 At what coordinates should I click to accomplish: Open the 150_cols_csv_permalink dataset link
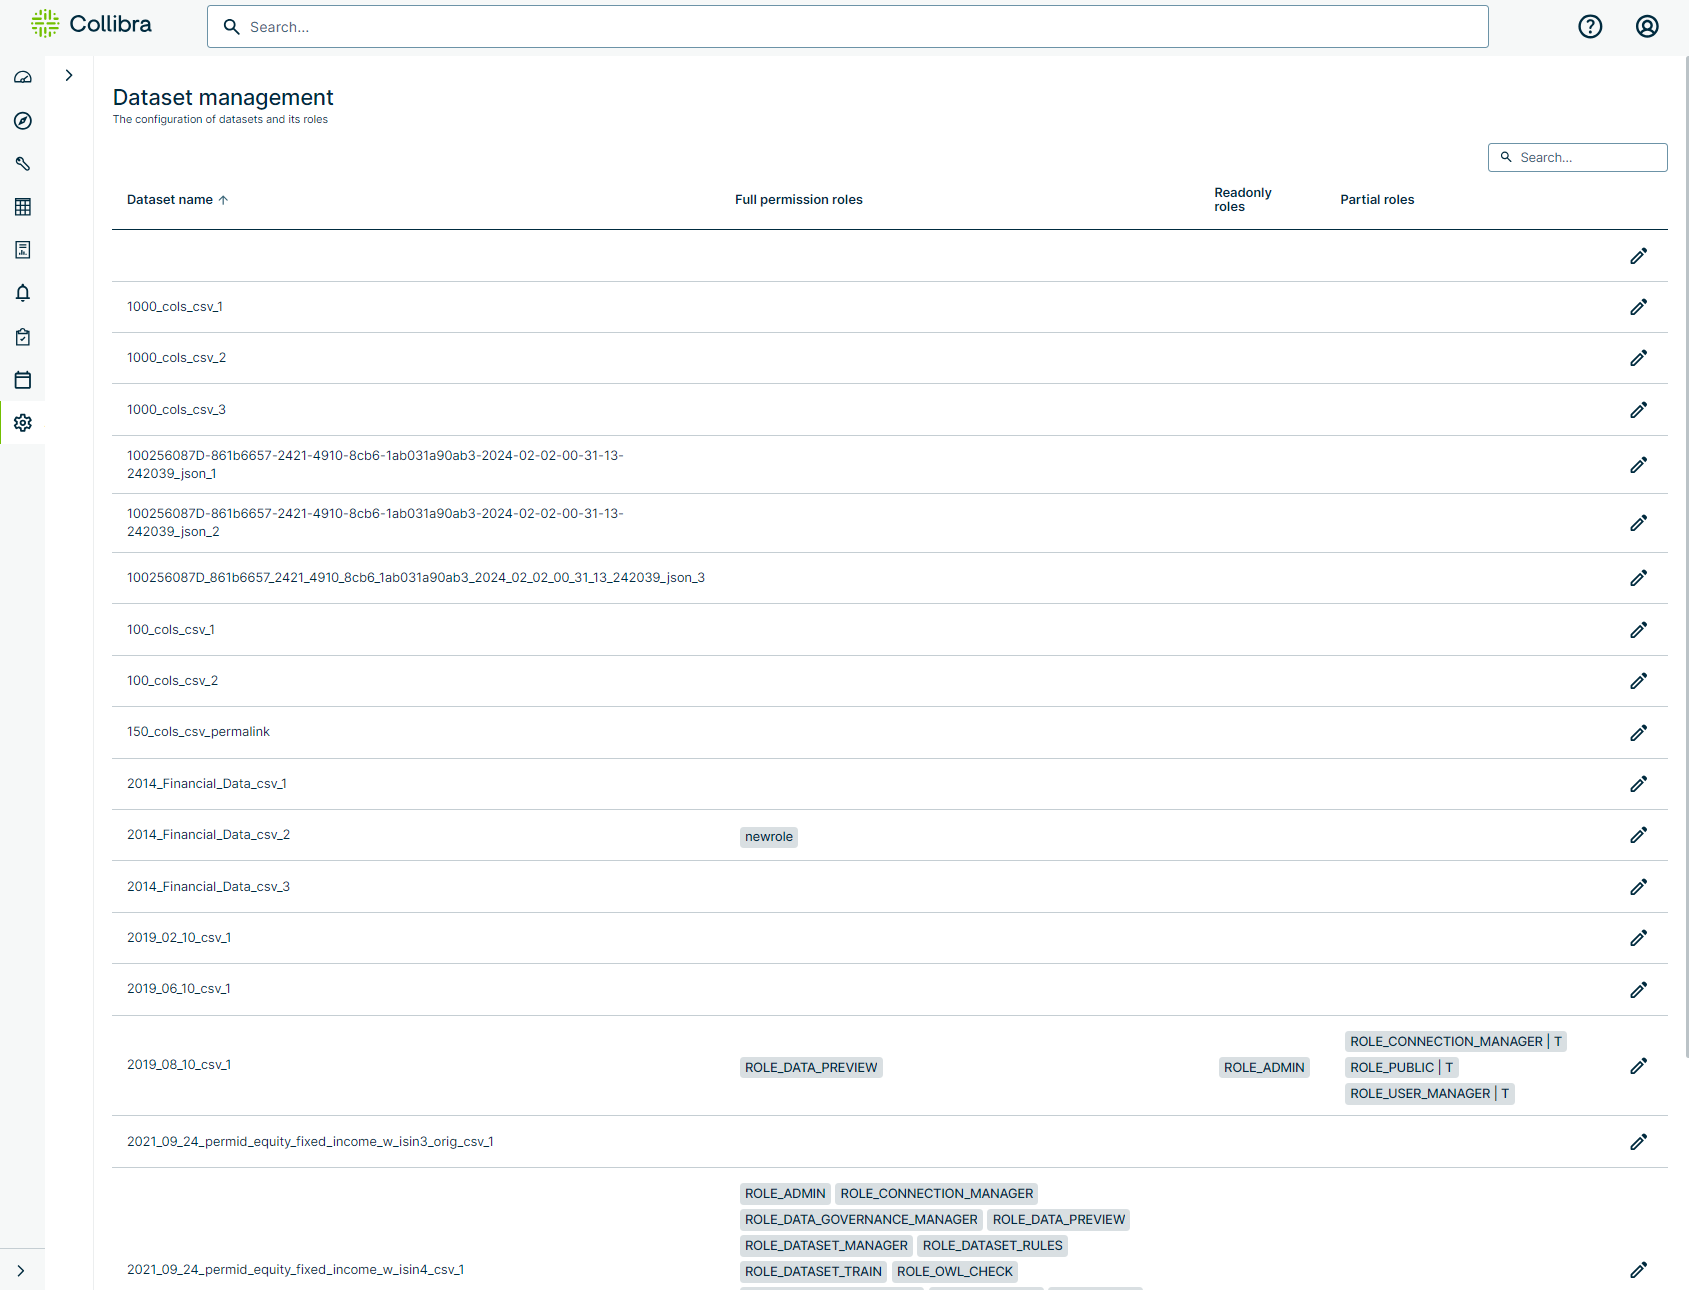point(197,731)
